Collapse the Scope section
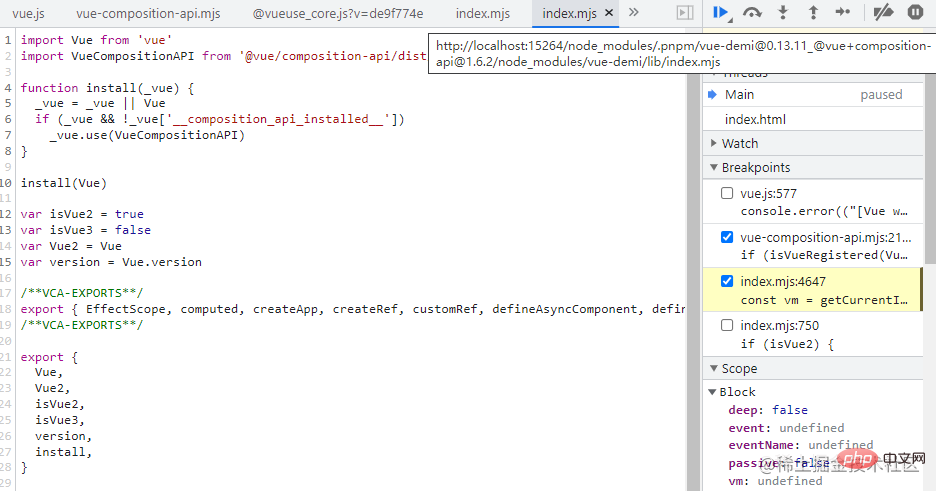936x491 pixels. tap(713, 369)
